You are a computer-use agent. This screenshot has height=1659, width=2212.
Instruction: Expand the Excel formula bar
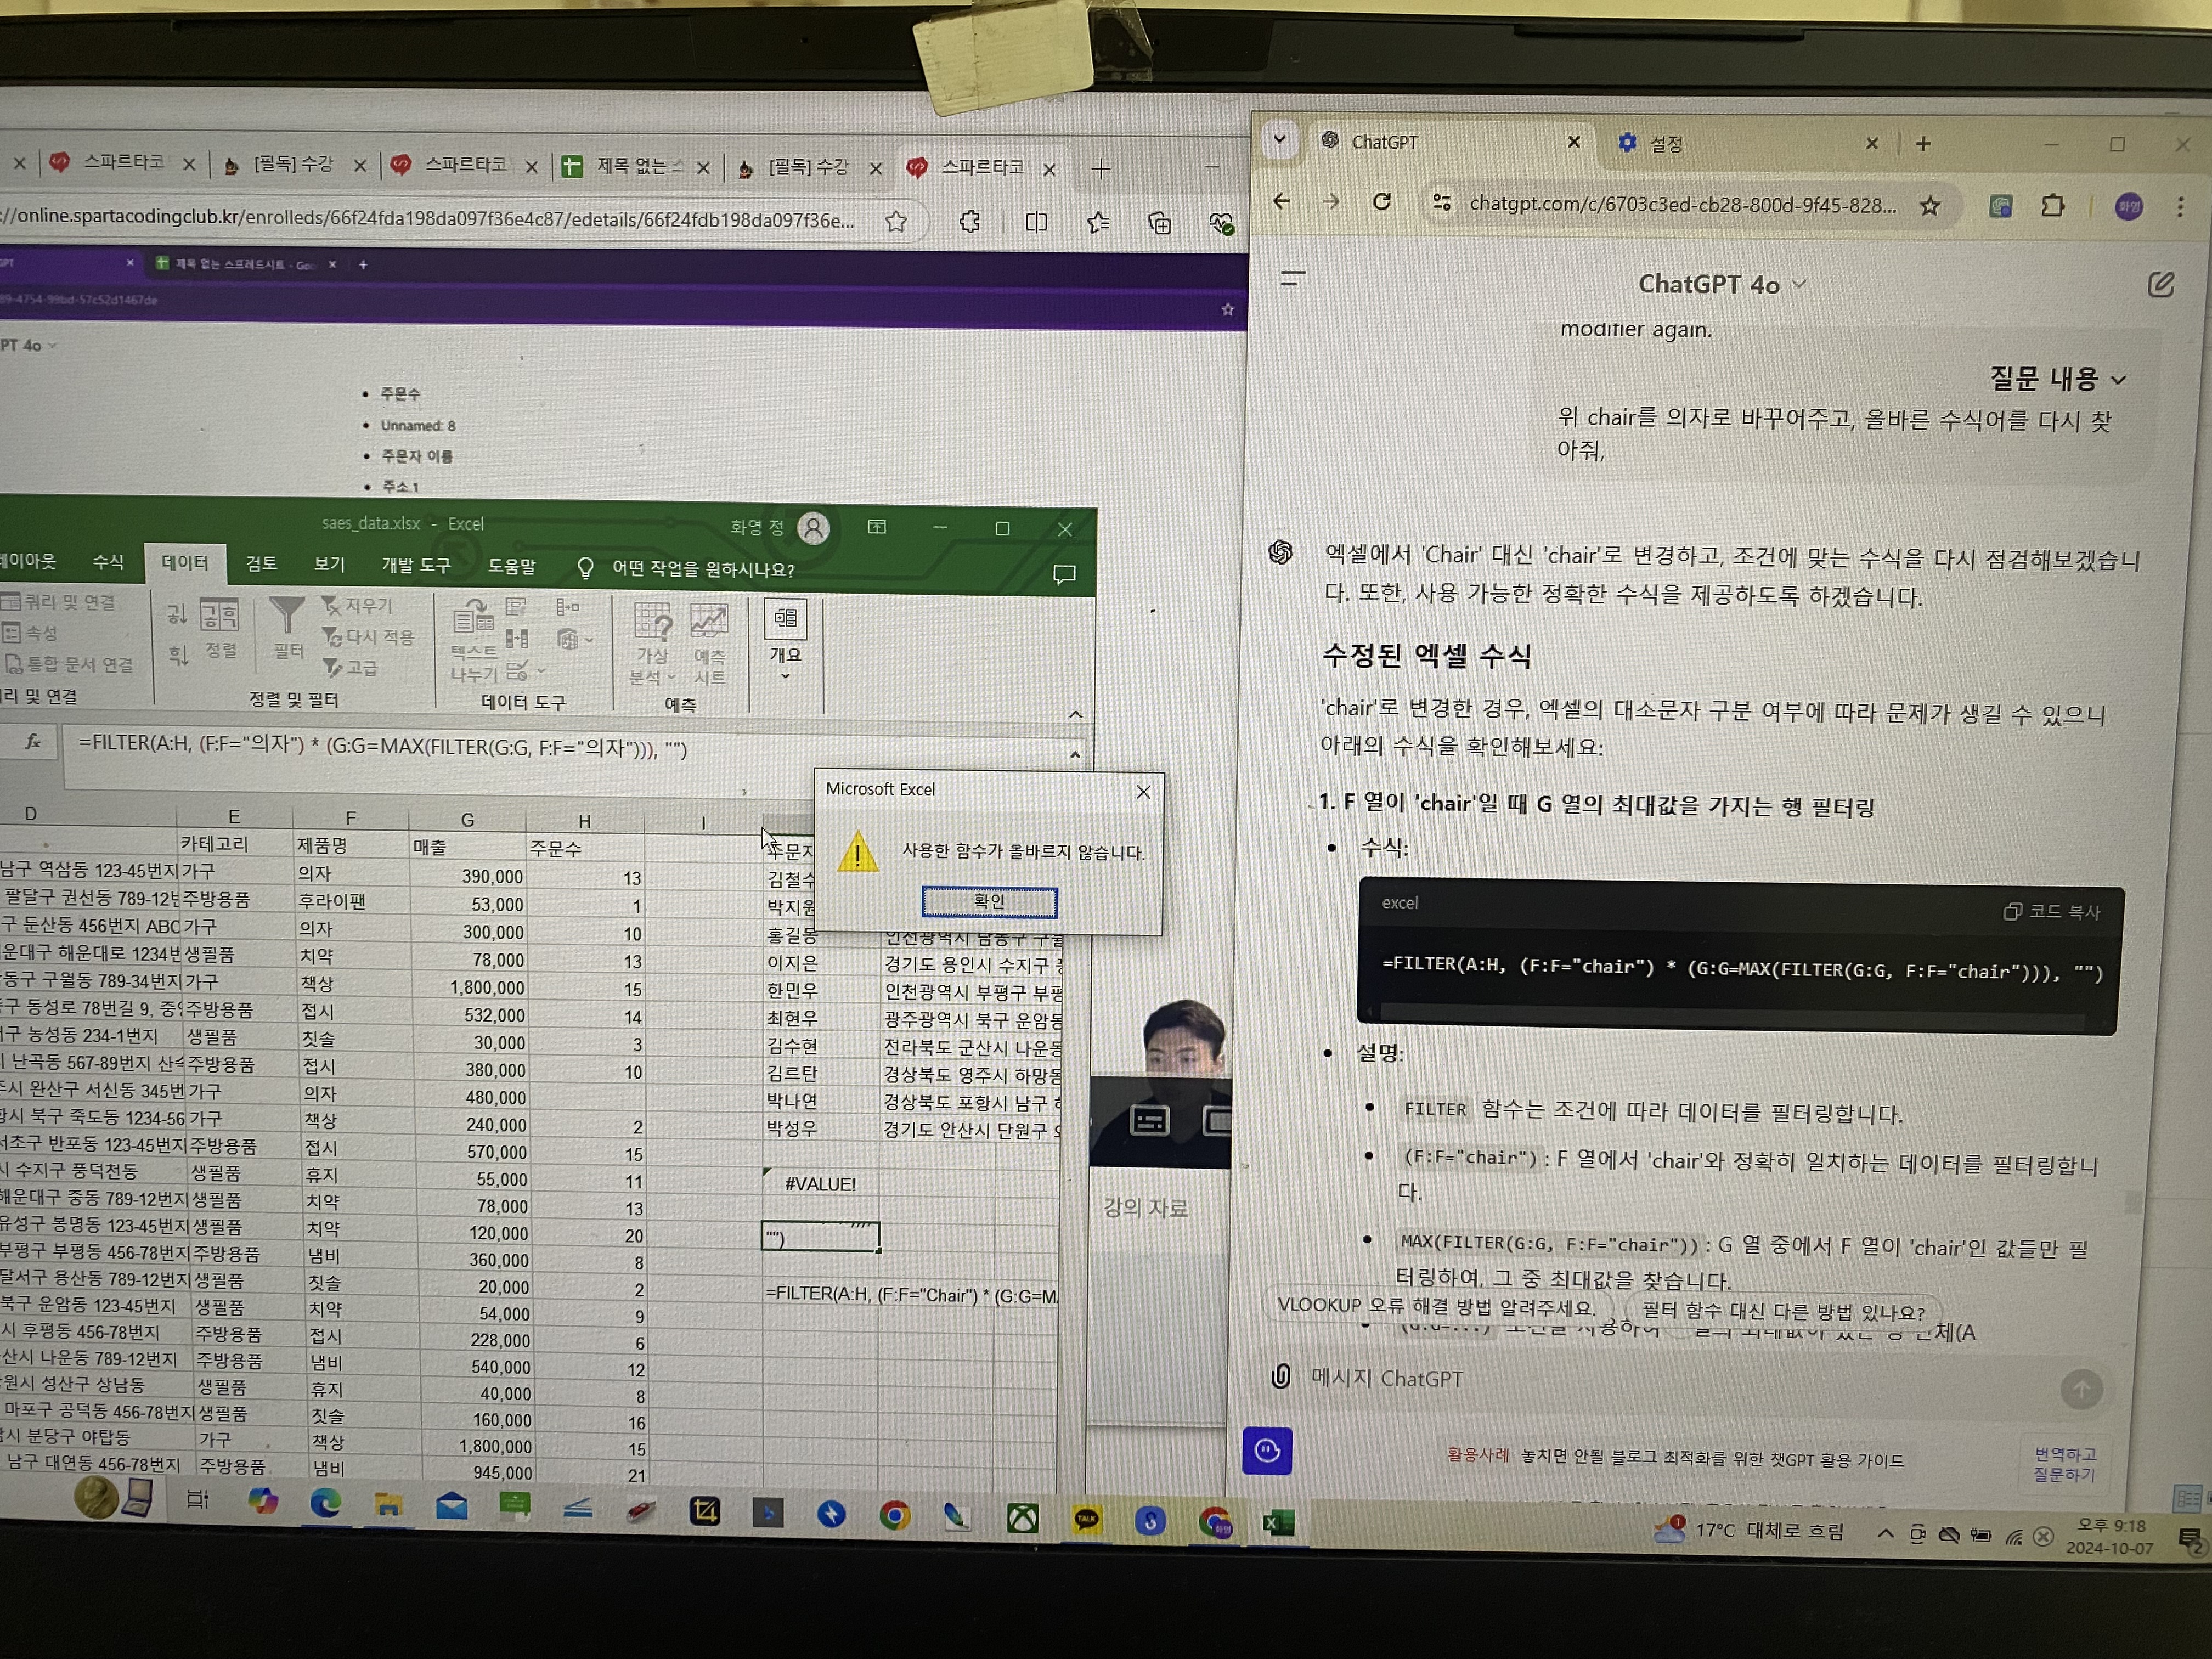1075,755
